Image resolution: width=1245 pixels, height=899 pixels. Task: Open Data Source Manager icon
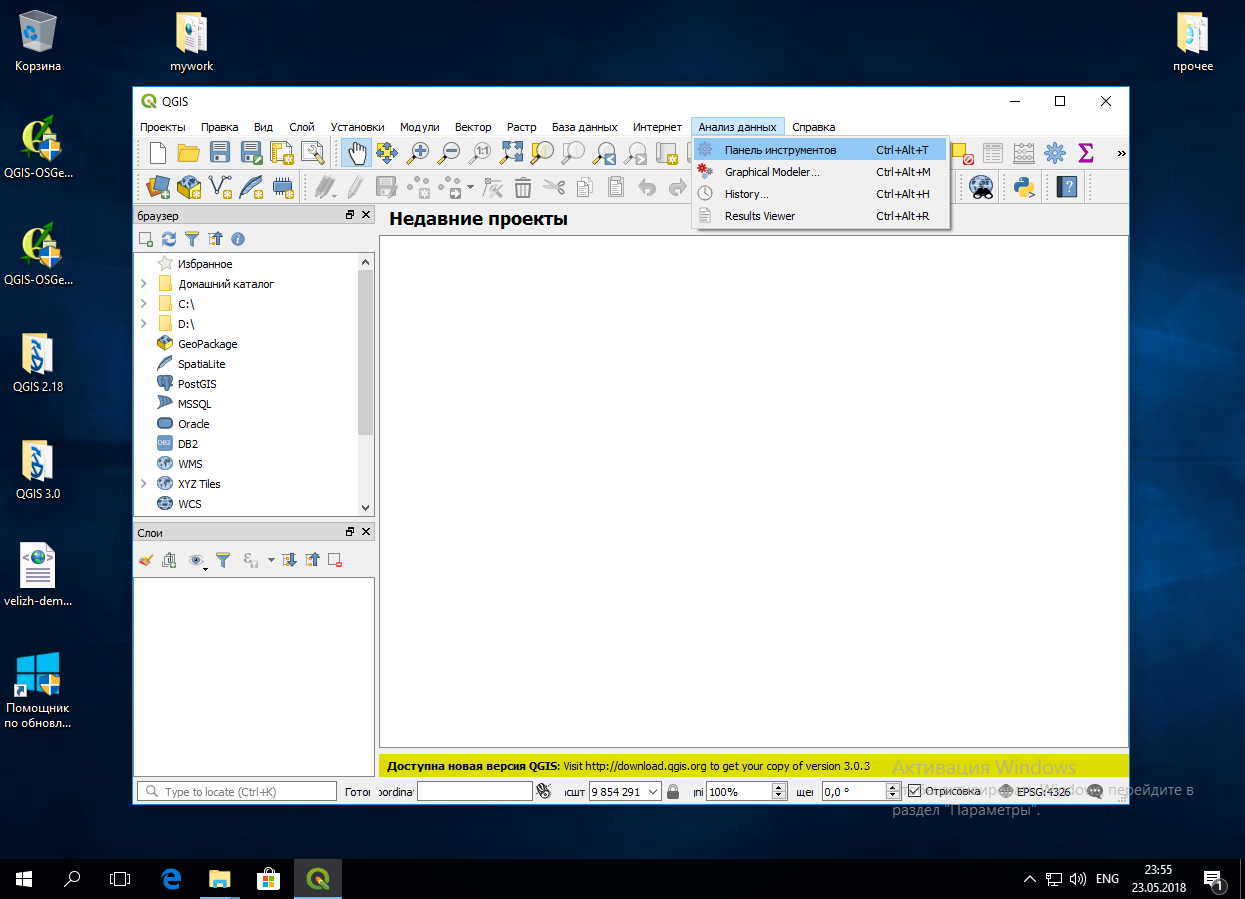(158, 187)
